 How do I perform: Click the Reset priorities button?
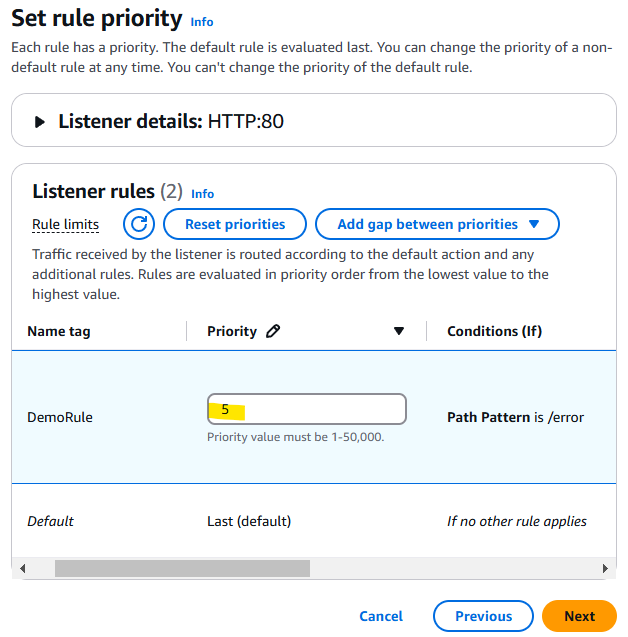[235, 224]
